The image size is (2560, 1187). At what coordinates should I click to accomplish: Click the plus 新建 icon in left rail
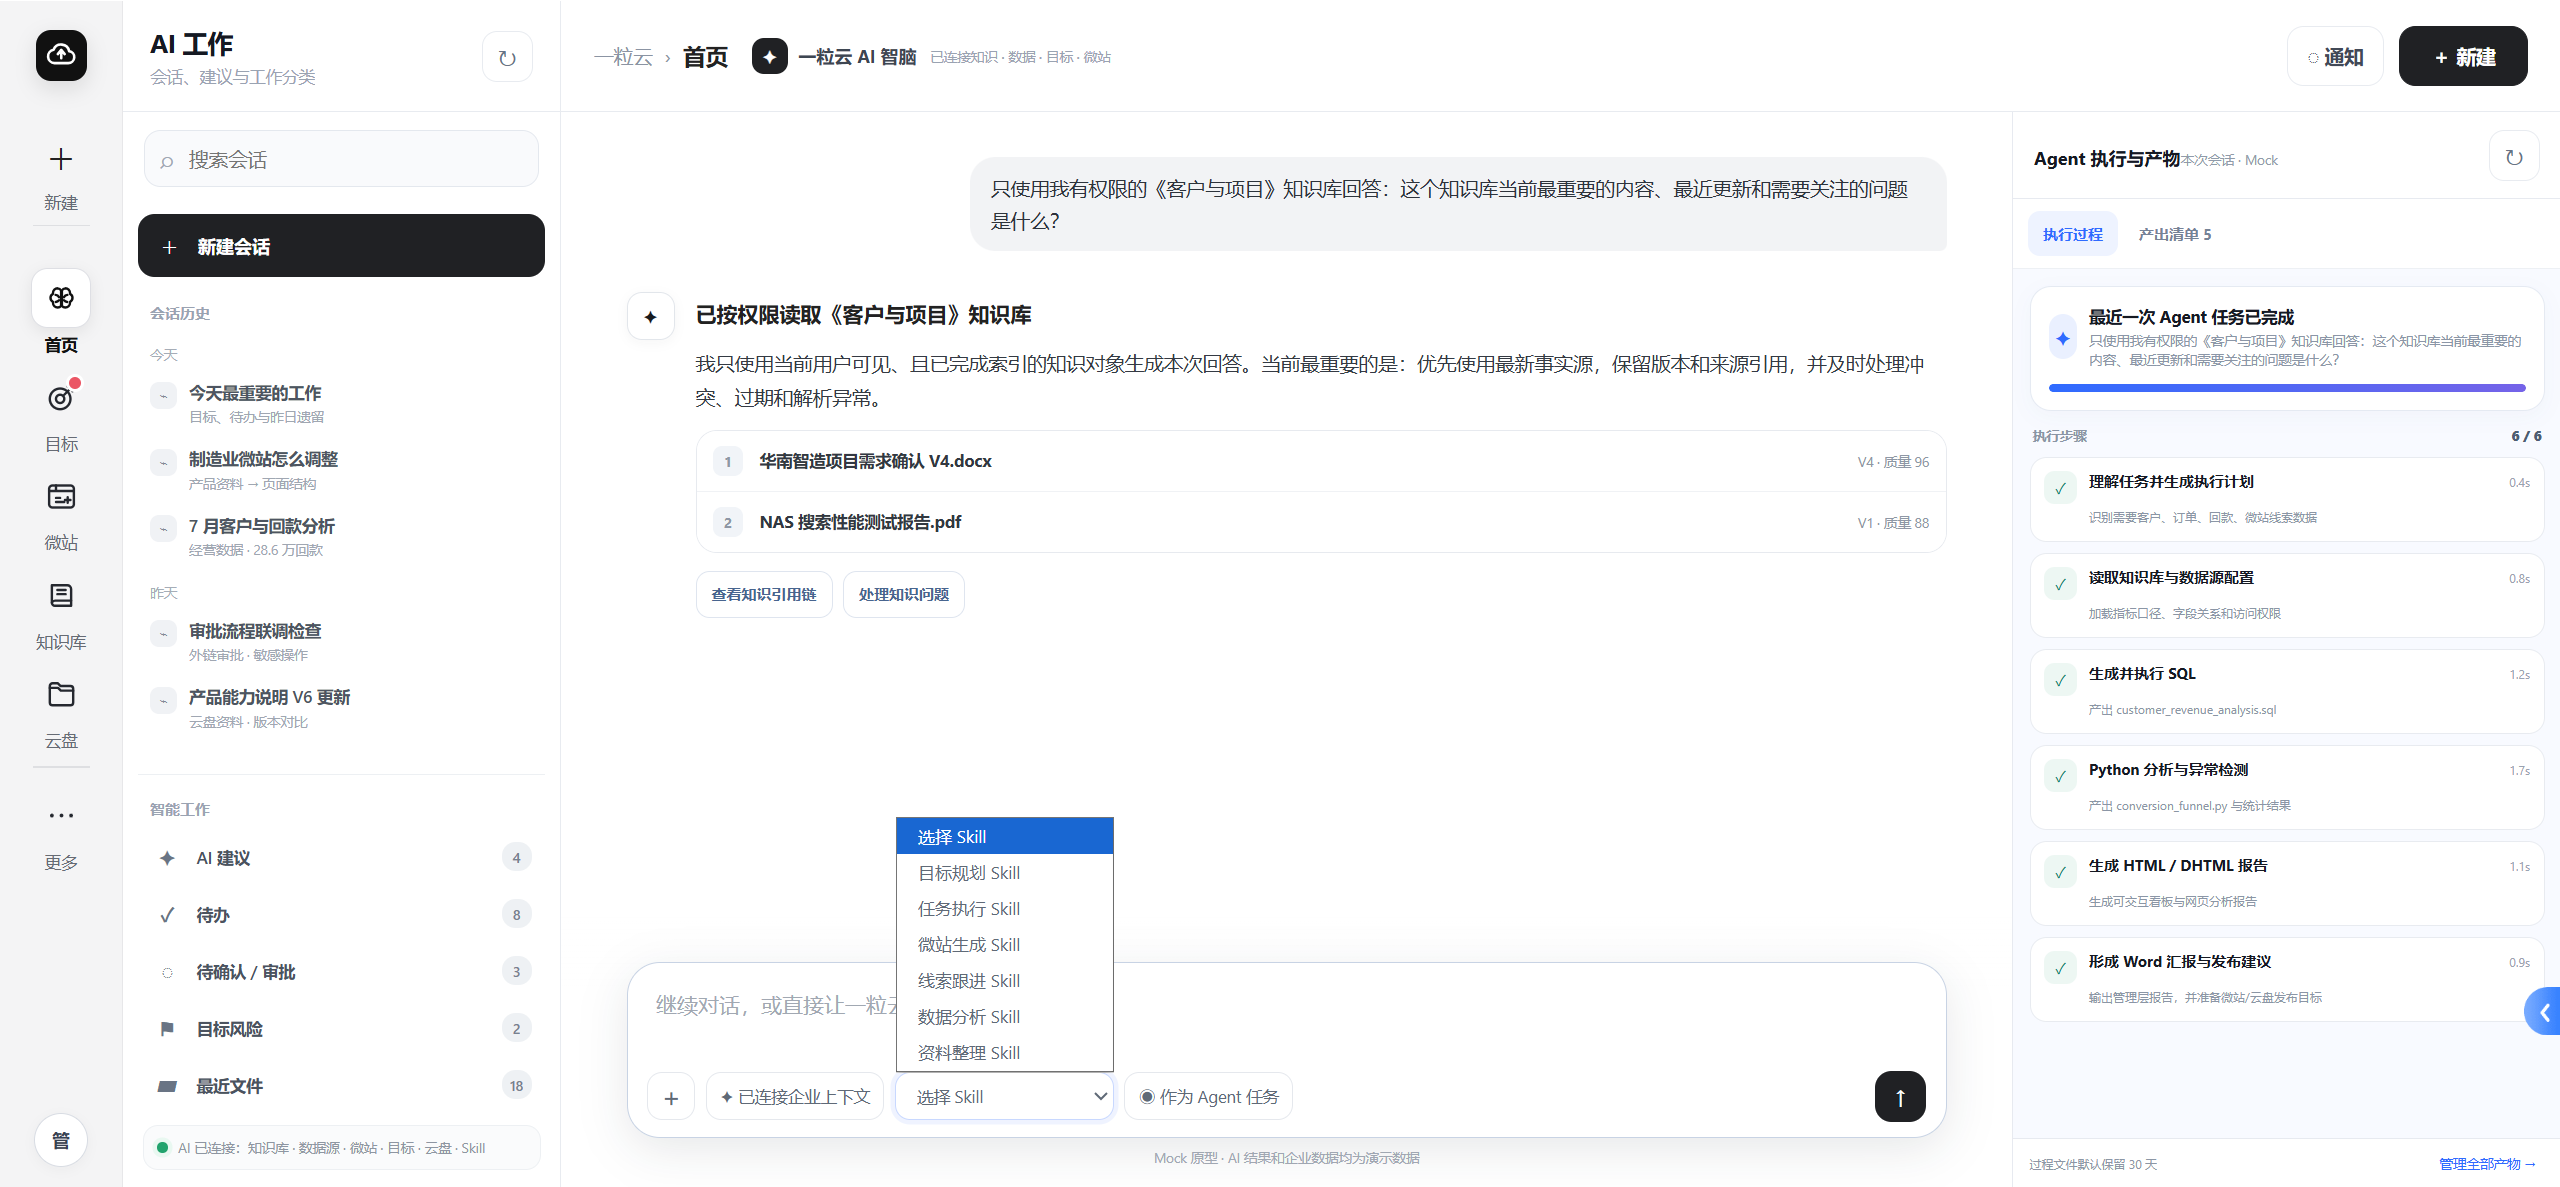(61, 159)
